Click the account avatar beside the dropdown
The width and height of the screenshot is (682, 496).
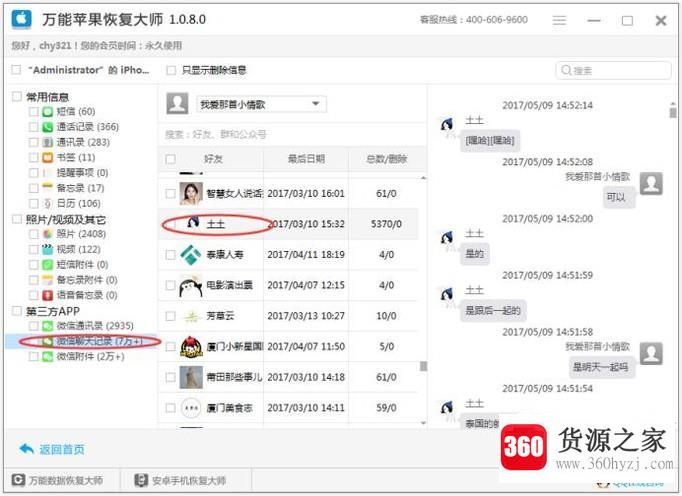click(177, 104)
